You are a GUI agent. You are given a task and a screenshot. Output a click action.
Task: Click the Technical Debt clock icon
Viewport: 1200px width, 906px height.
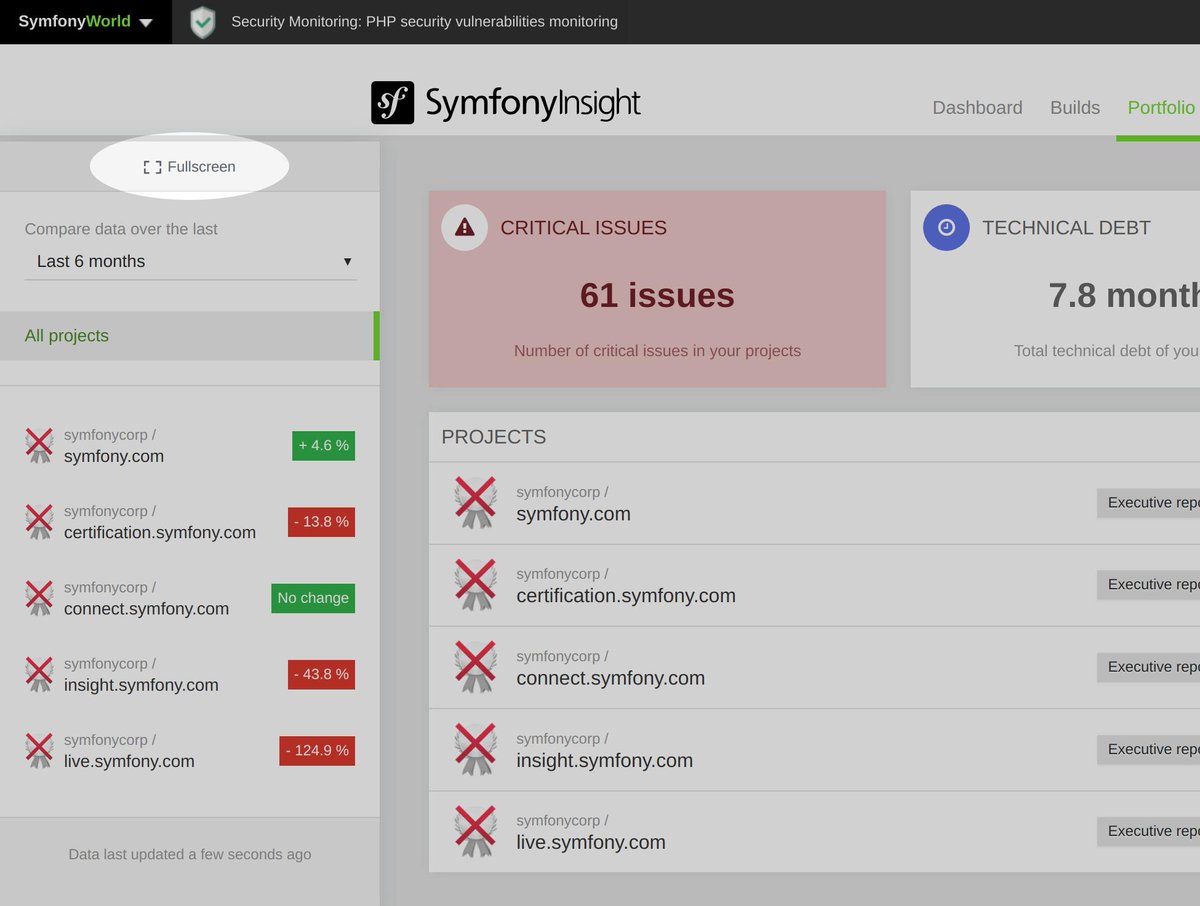click(946, 227)
